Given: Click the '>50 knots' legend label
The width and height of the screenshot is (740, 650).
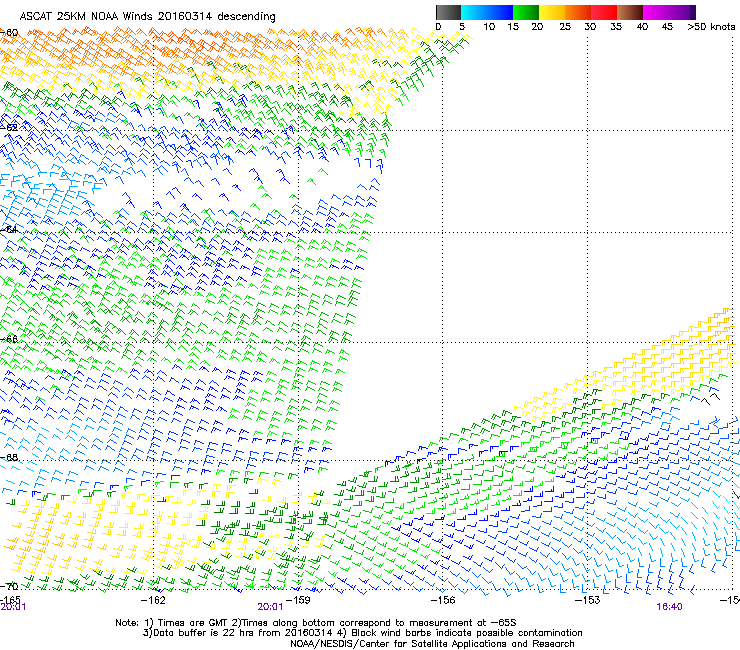Looking at the screenshot, I should 711,27.
